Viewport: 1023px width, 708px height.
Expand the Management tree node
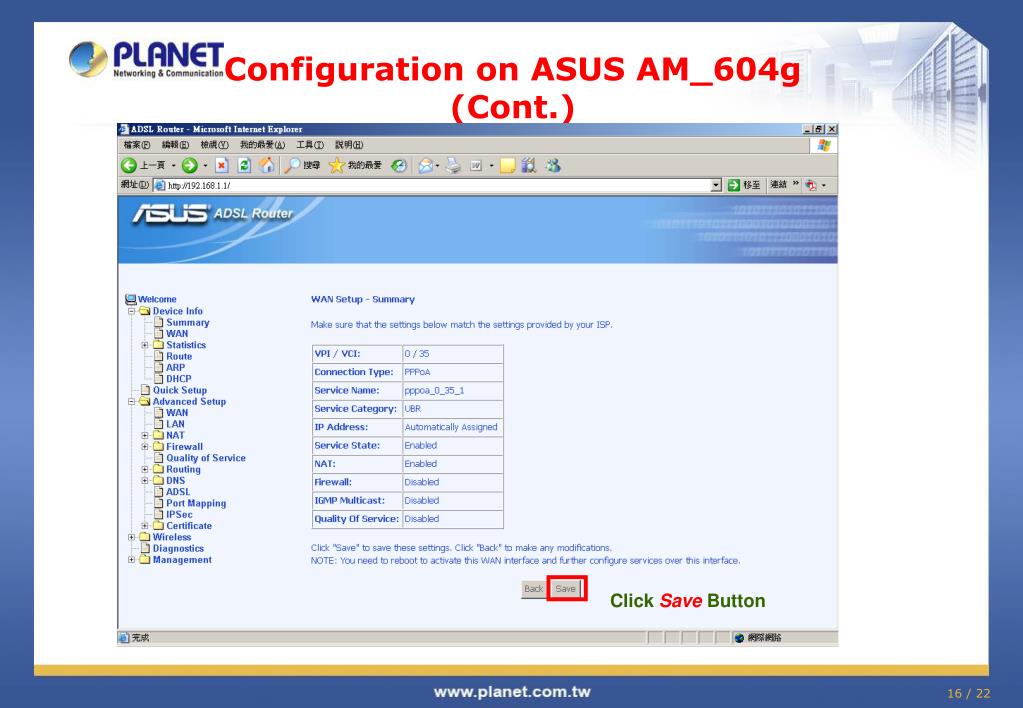pyautogui.click(x=131, y=560)
